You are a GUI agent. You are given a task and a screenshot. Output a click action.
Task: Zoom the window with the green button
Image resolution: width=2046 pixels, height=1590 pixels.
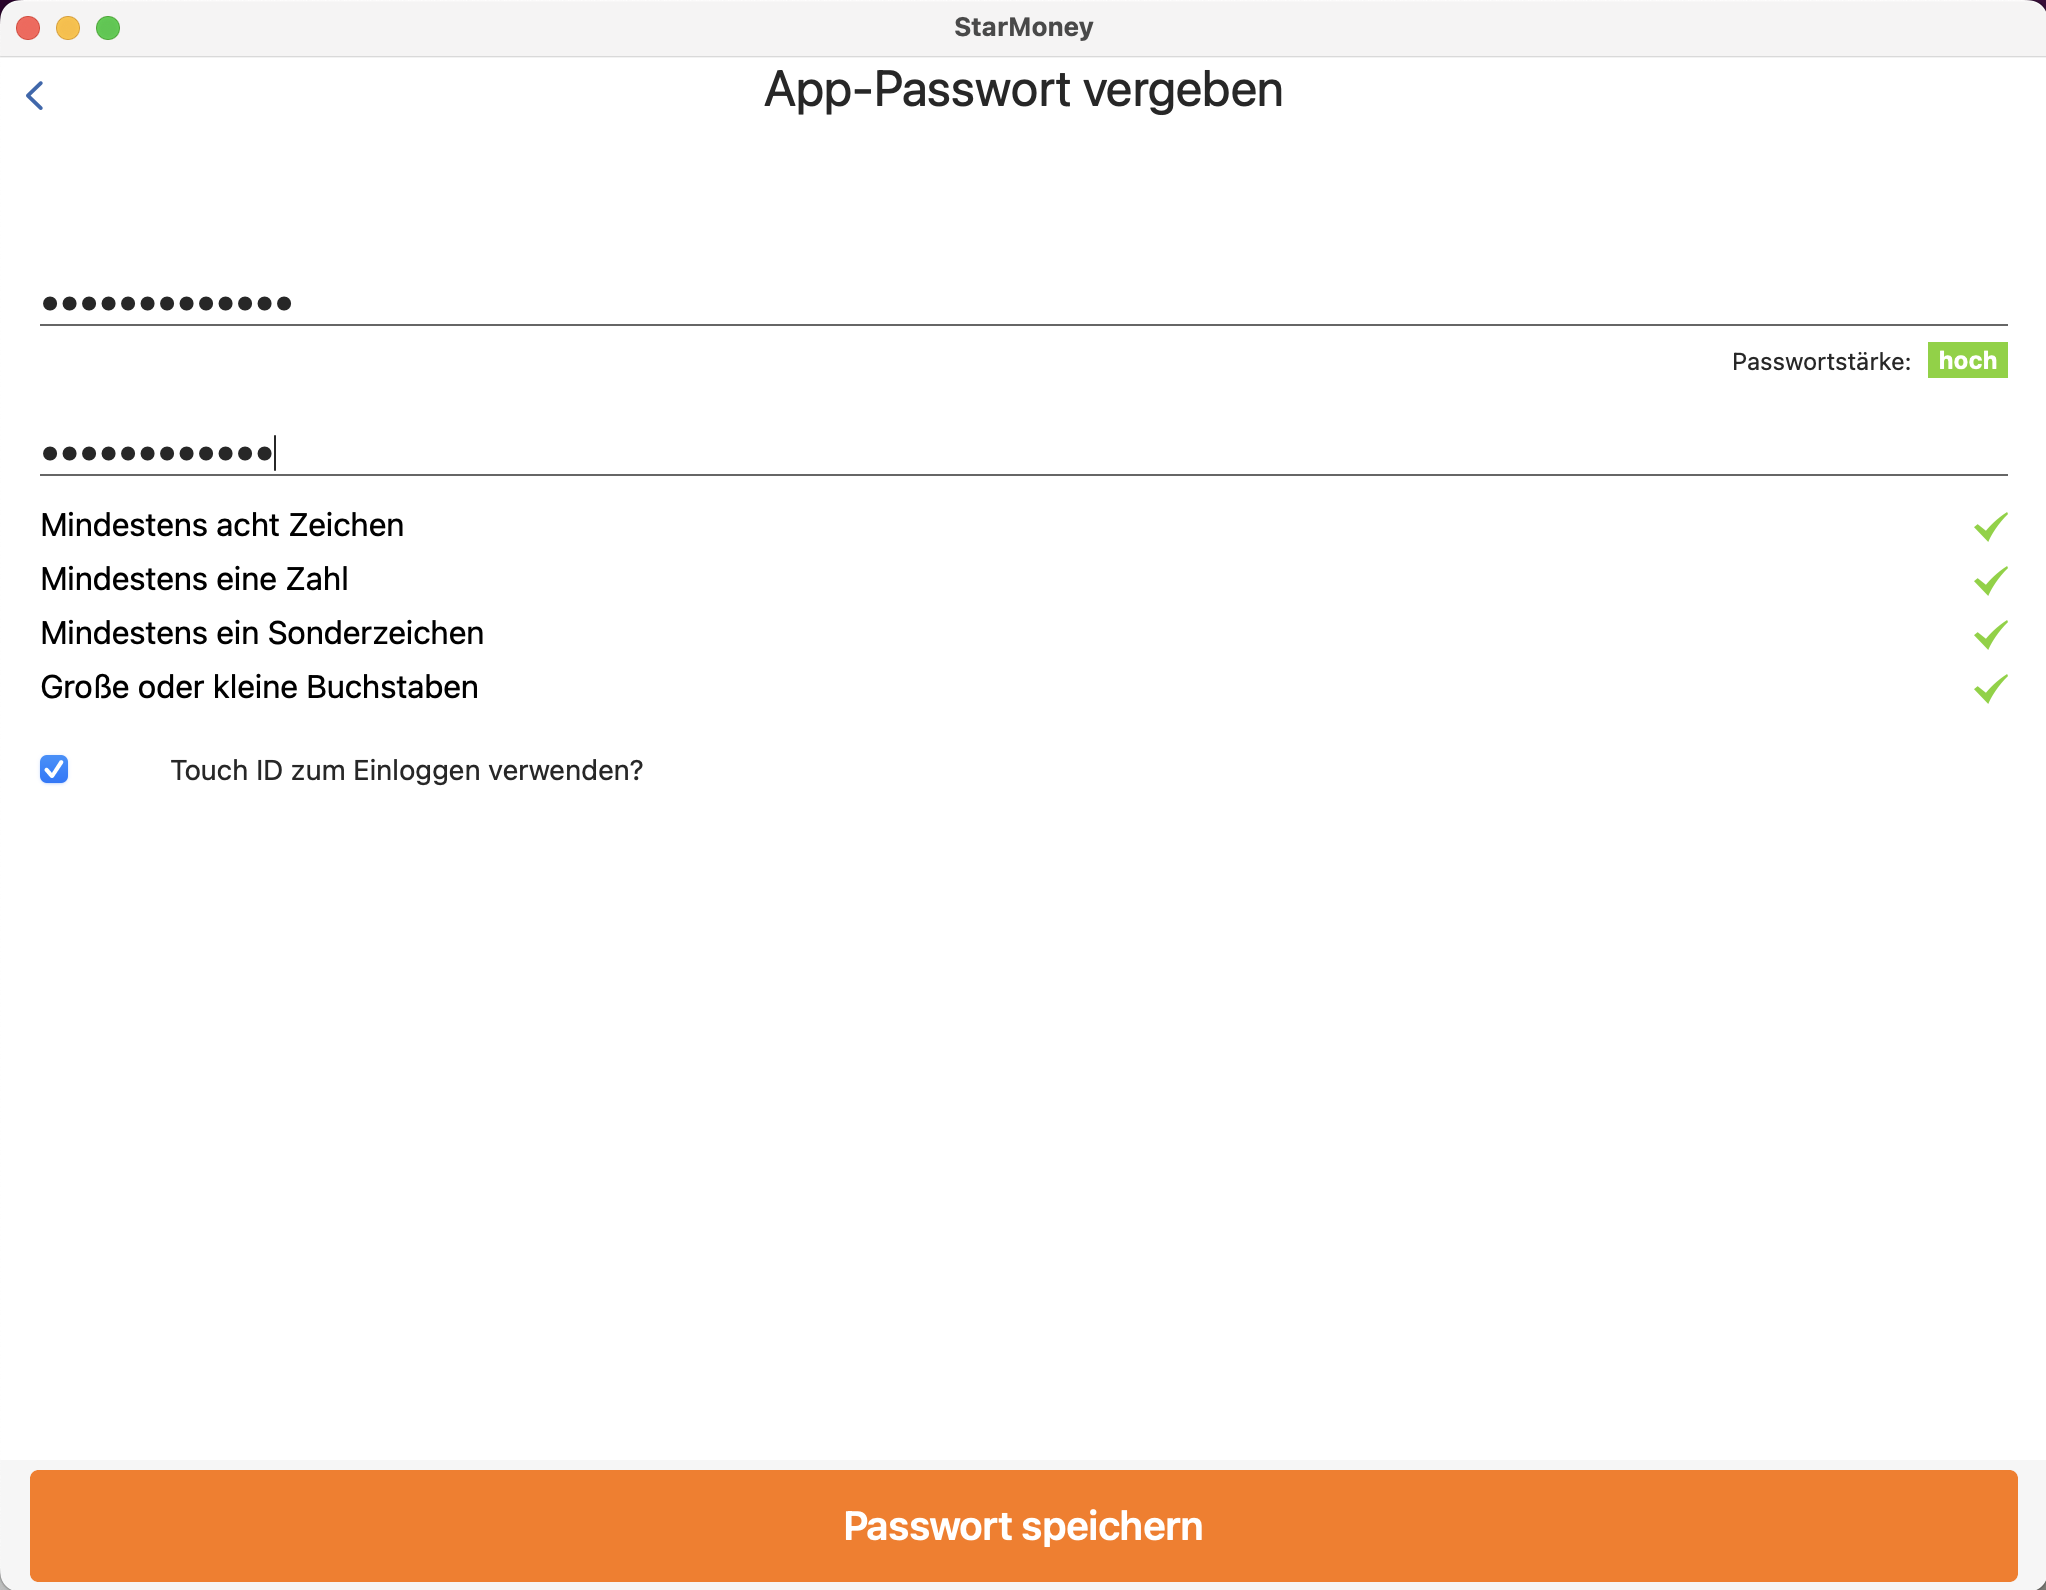click(x=108, y=28)
